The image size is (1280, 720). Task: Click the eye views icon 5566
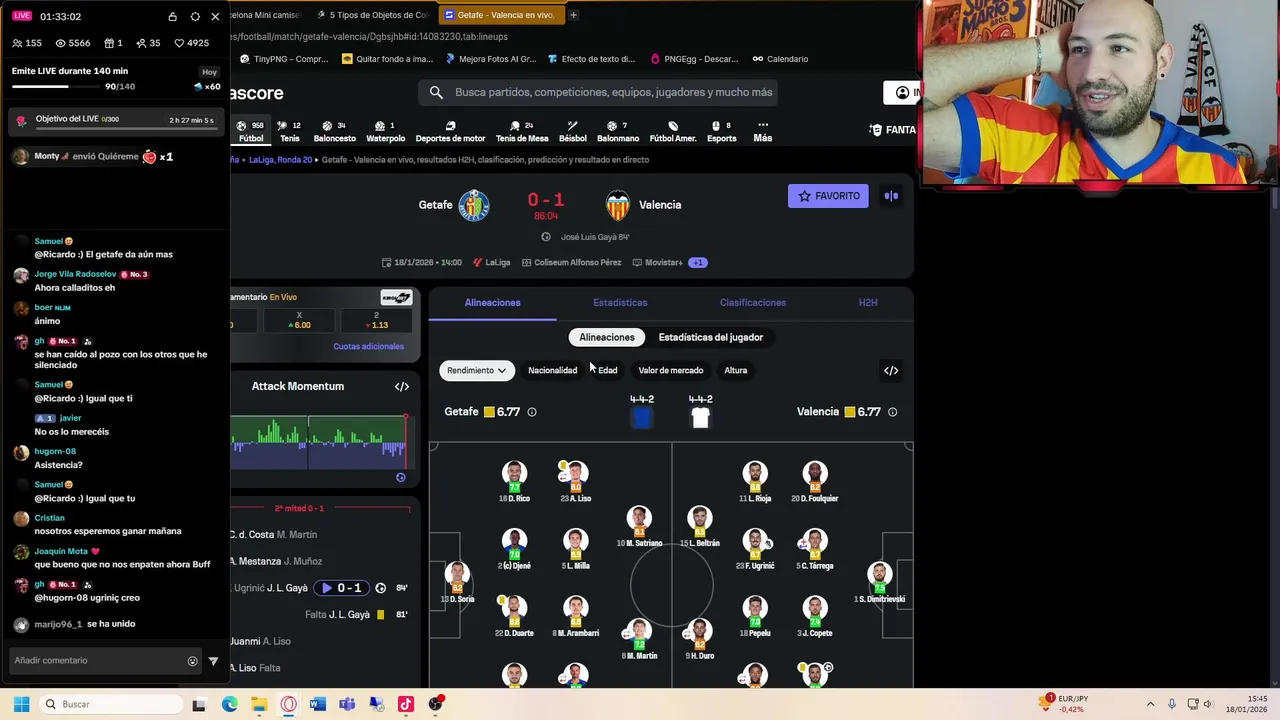pos(60,43)
